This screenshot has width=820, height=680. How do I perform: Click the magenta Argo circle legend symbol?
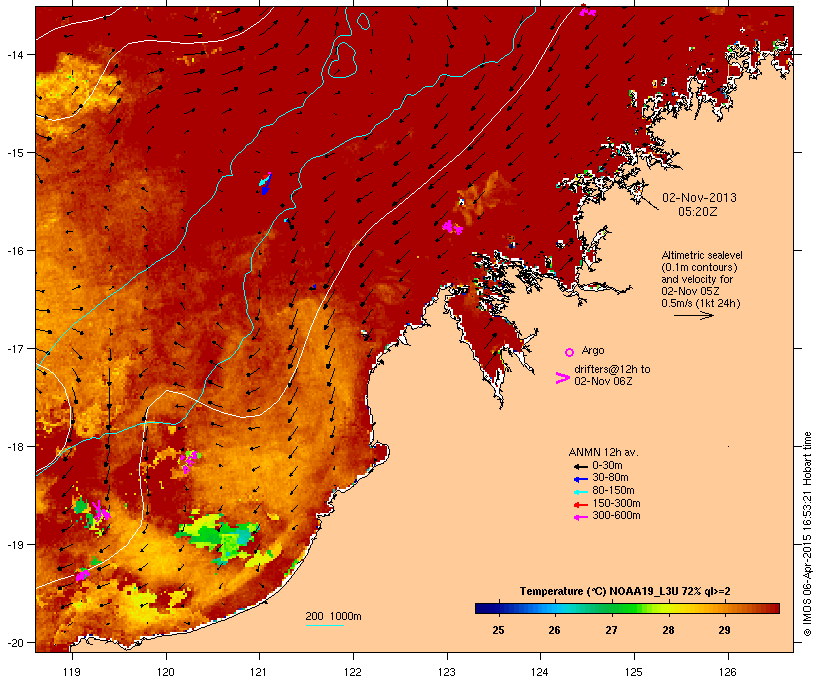tap(570, 352)
